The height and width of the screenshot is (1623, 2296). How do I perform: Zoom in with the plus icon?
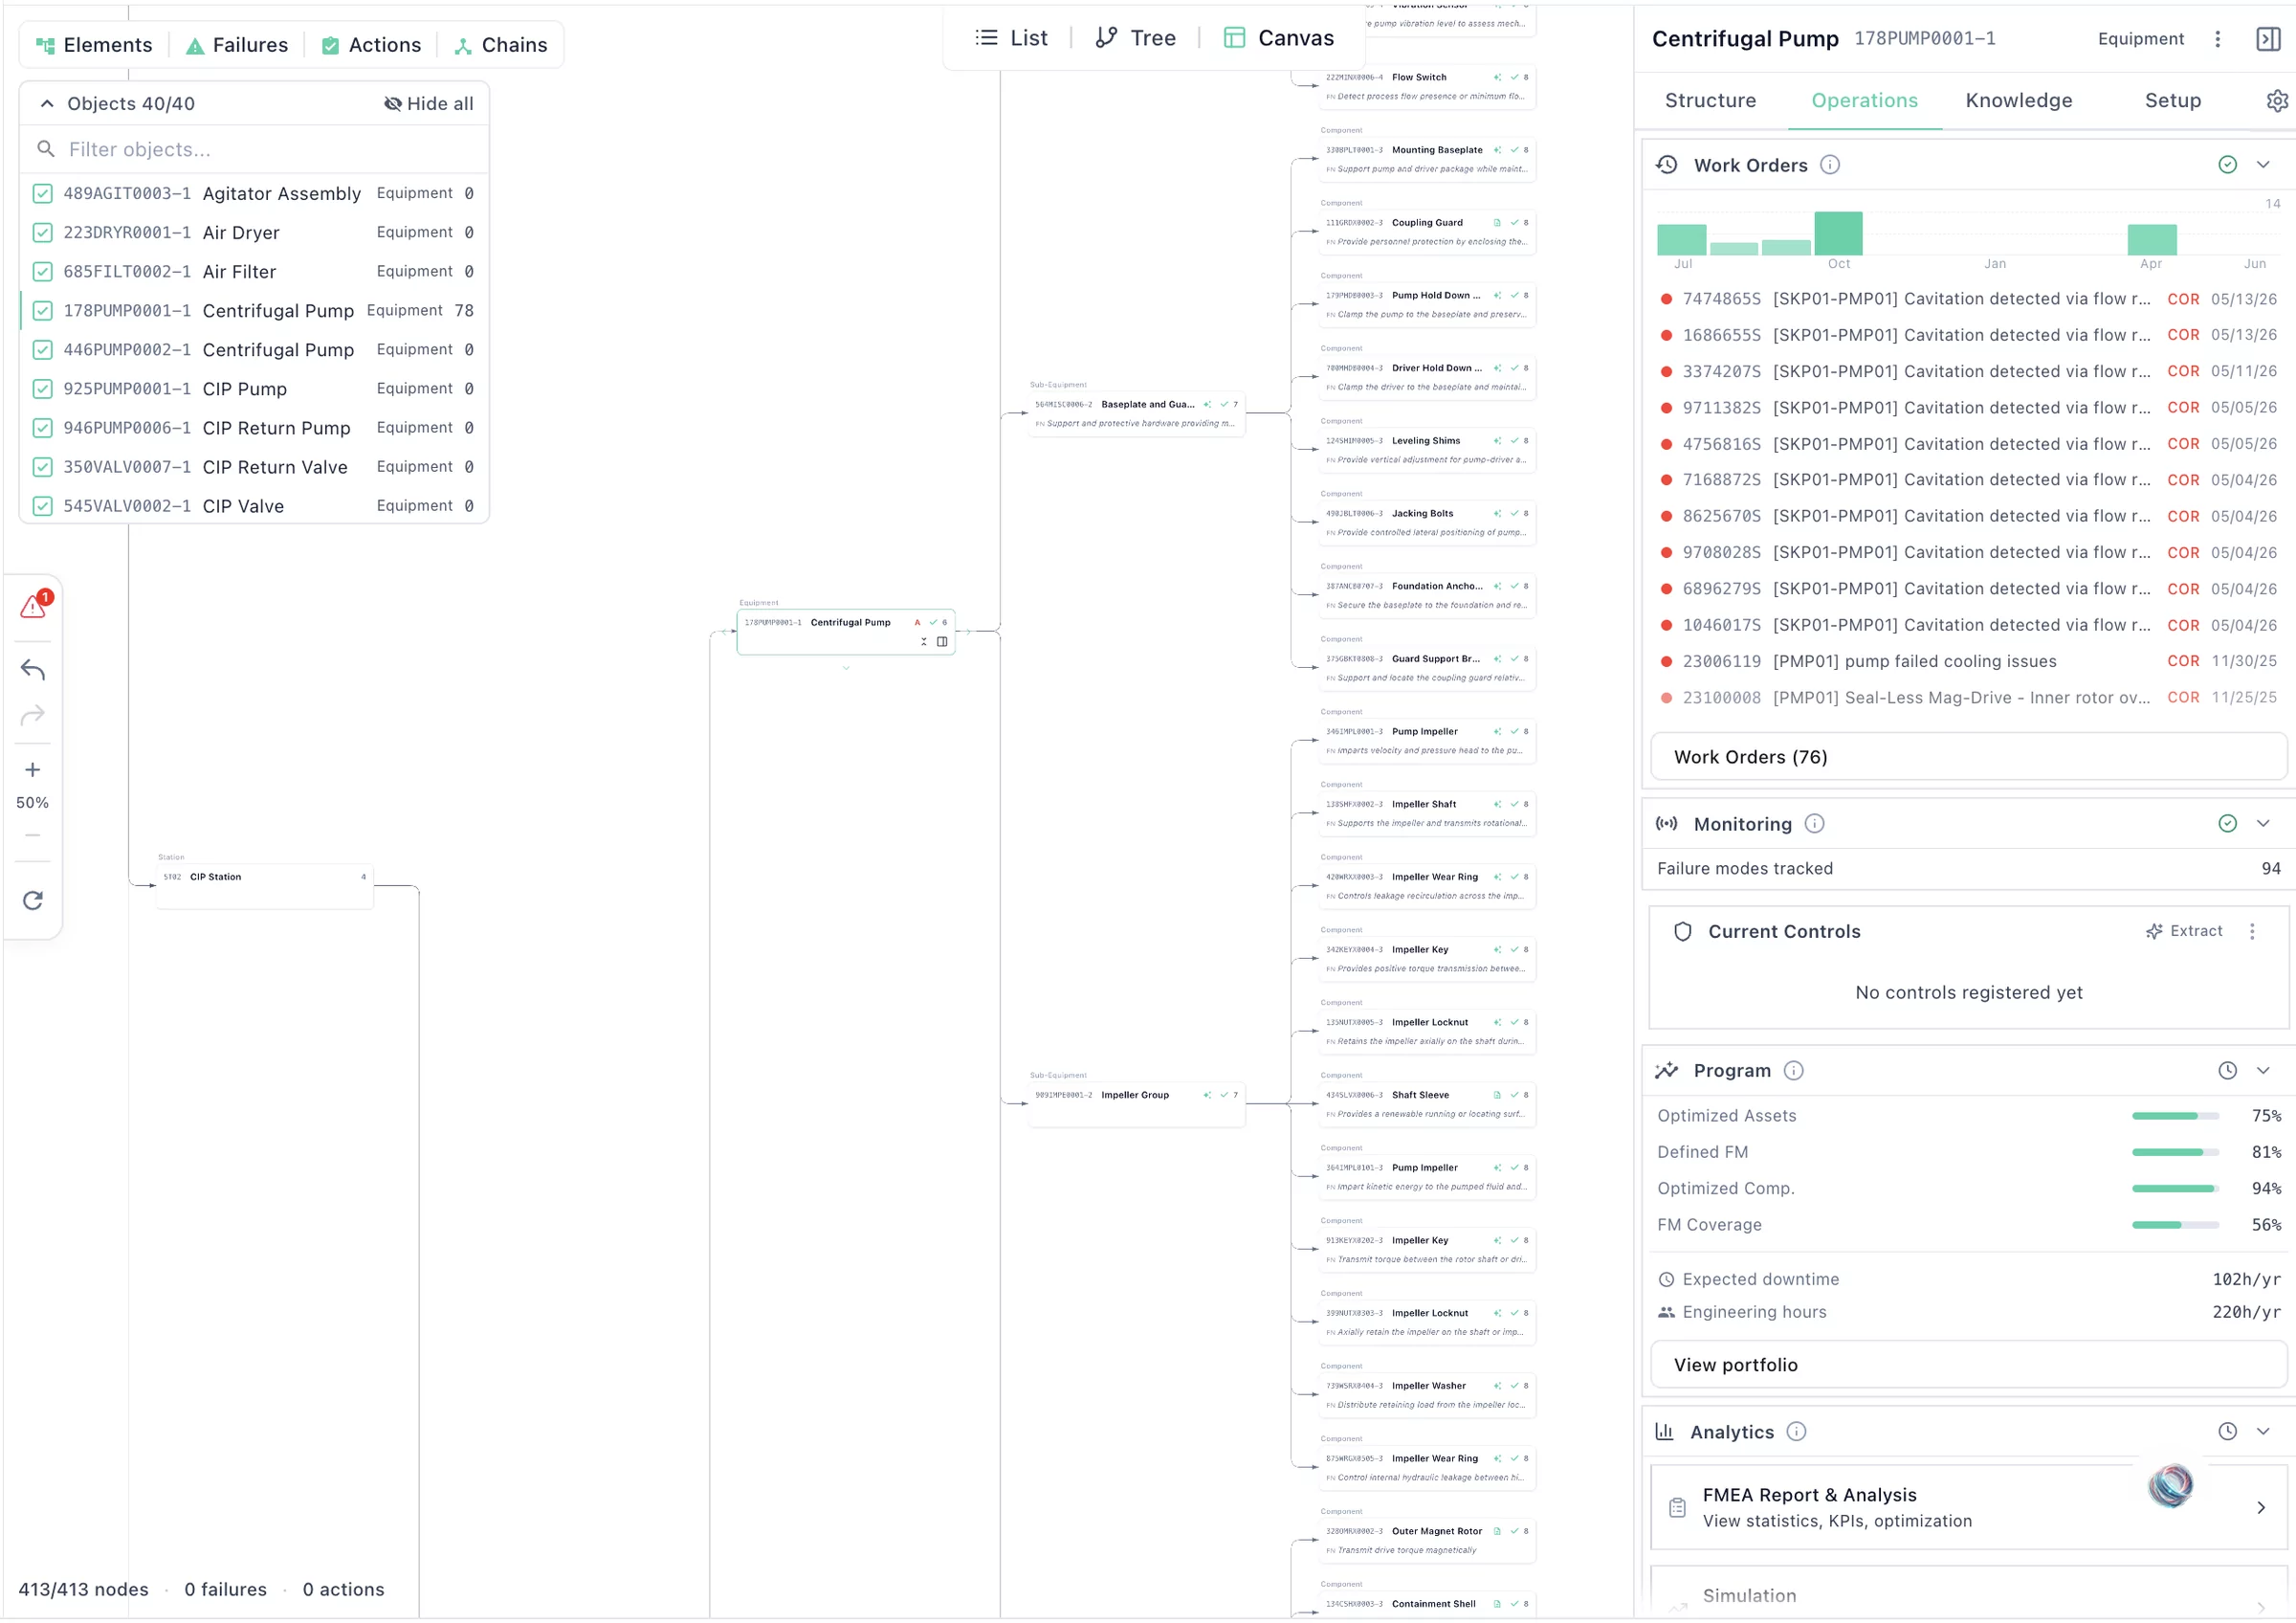[33, 770]
